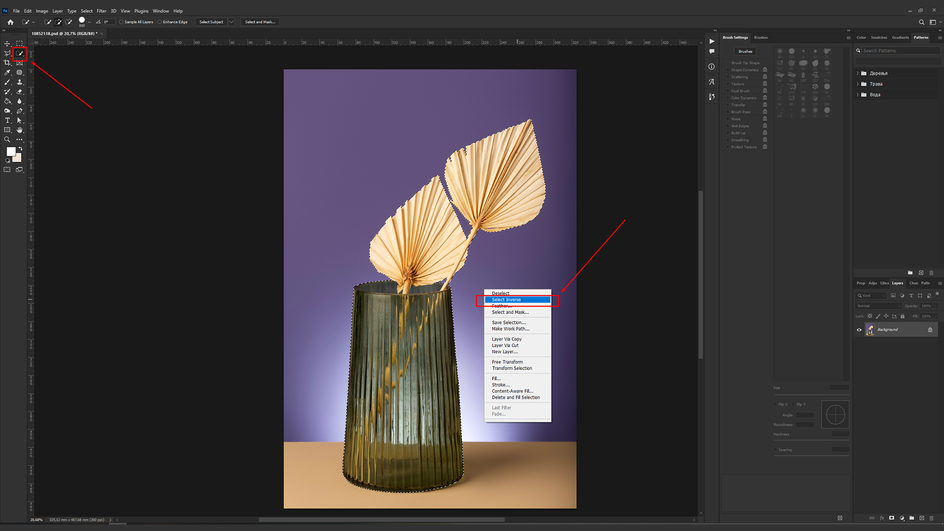Screen dimensions: 944x531
Task: Enable Sample All Layers checkbox
Action: click(121, 22)
